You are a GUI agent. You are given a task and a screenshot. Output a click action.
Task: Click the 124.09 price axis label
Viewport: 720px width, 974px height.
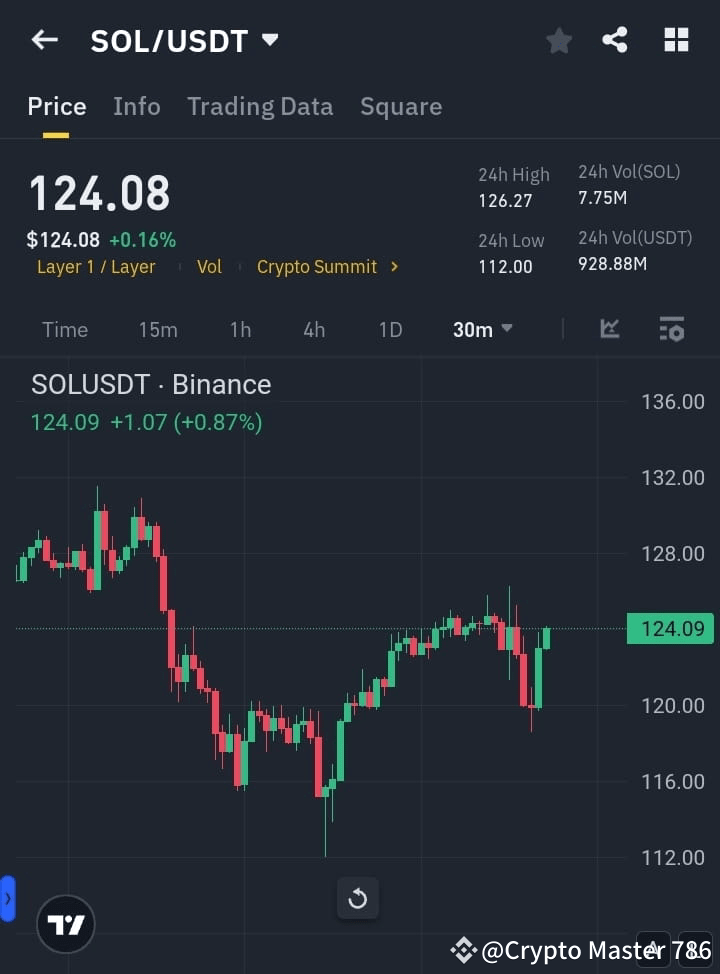click(x=670, y=628)
